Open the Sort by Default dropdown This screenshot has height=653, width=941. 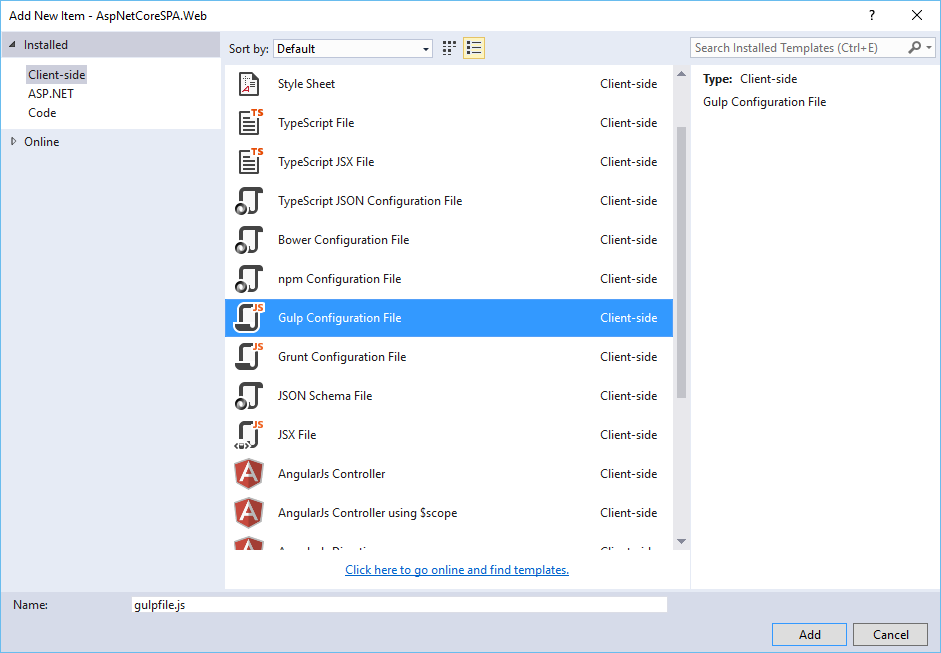coord(353,49)
